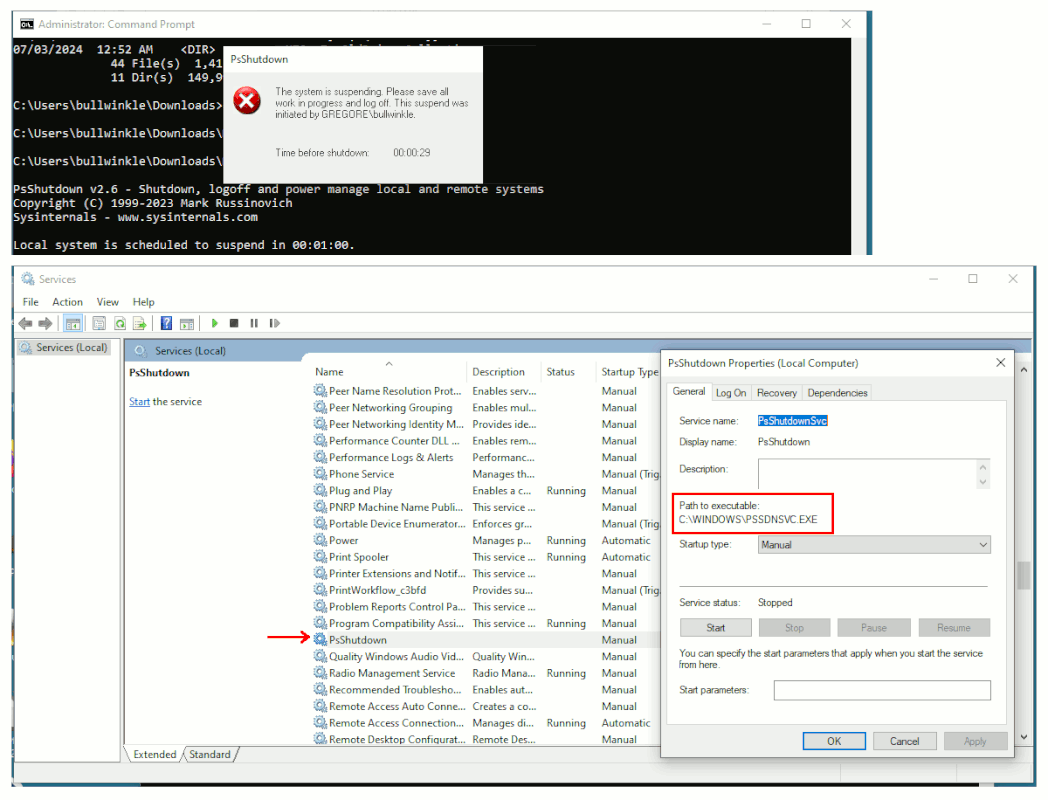The image size is (1048, 800).
Task: Select the General tab in Properties
Action: click(688, 392)
